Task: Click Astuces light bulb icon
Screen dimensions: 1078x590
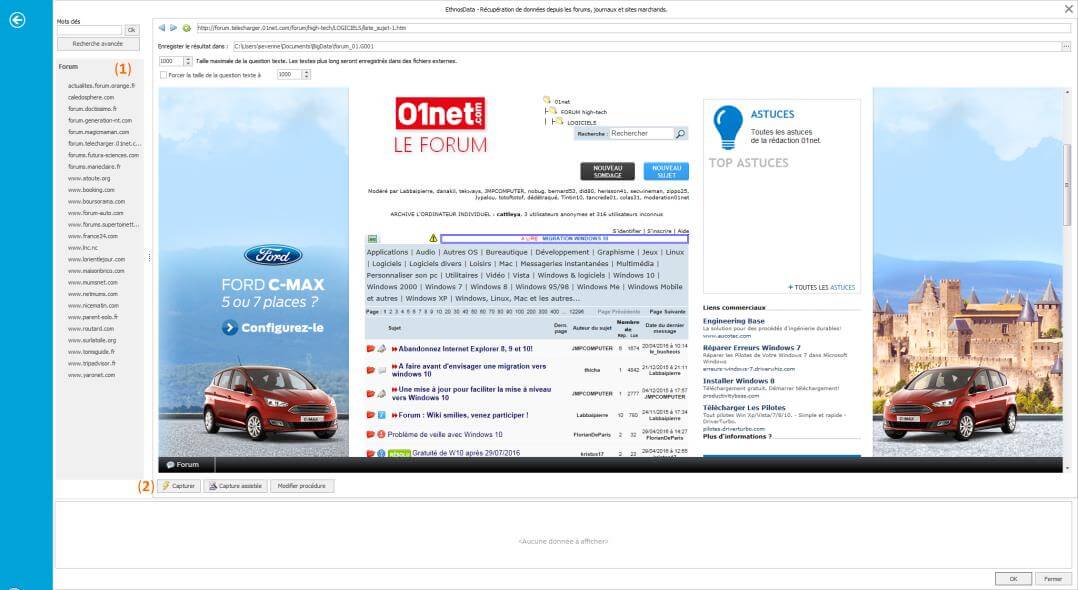Action: coord(727,127)
